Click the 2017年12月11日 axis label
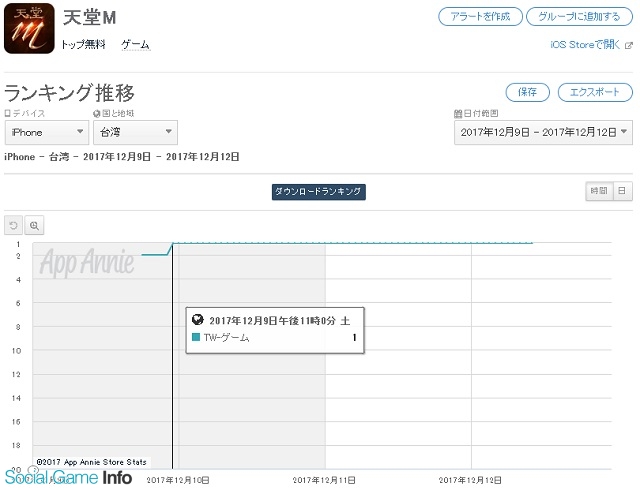Viewport: 640px width, 490px height. pos(324,480)
